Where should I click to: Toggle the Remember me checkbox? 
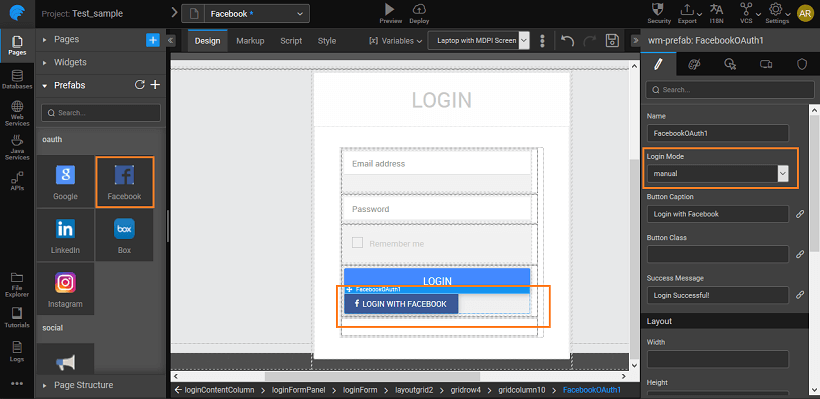click(358, 243)
